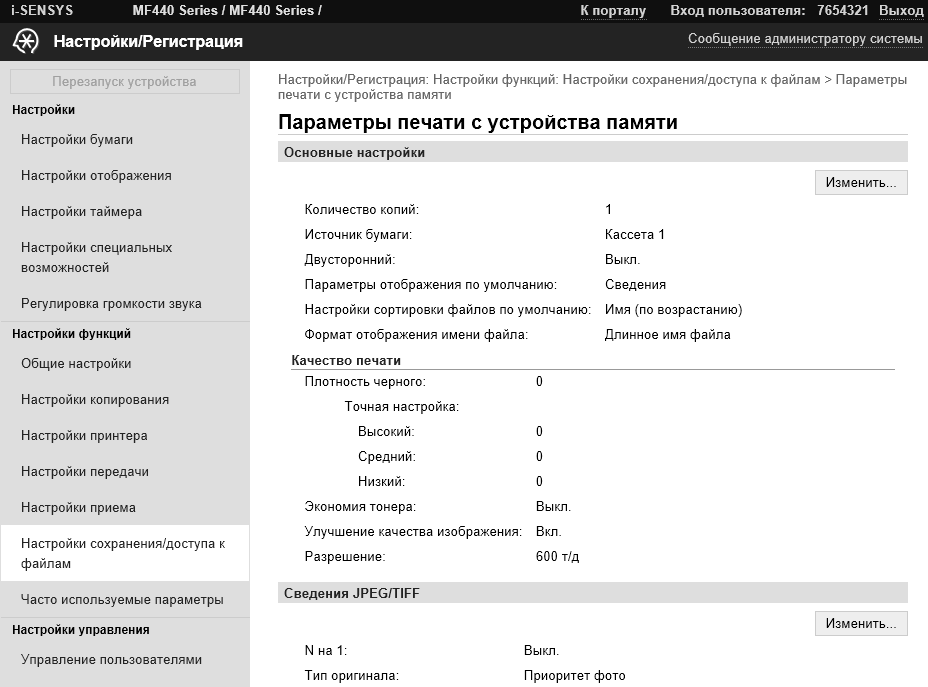Go to Управление пользователями
The width and height of the screenshot is (928, 687).
111,660
